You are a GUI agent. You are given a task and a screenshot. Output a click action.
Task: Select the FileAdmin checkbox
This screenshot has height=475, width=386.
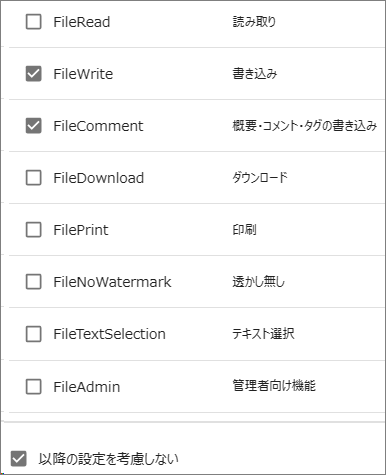(34, 387)
